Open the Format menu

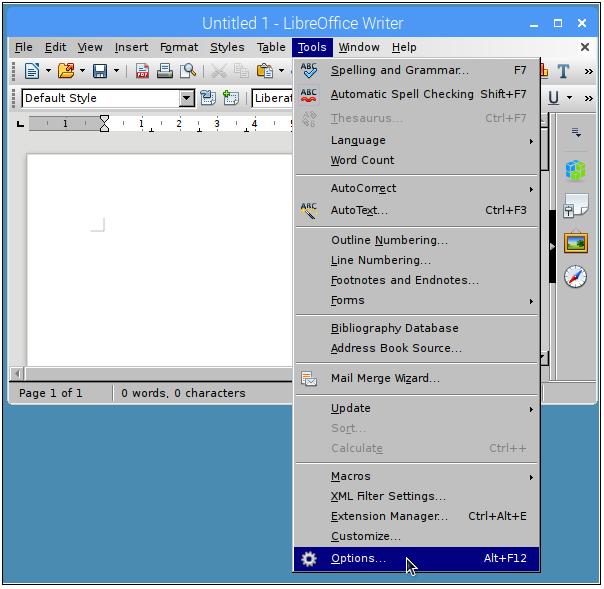click(179, 47)
